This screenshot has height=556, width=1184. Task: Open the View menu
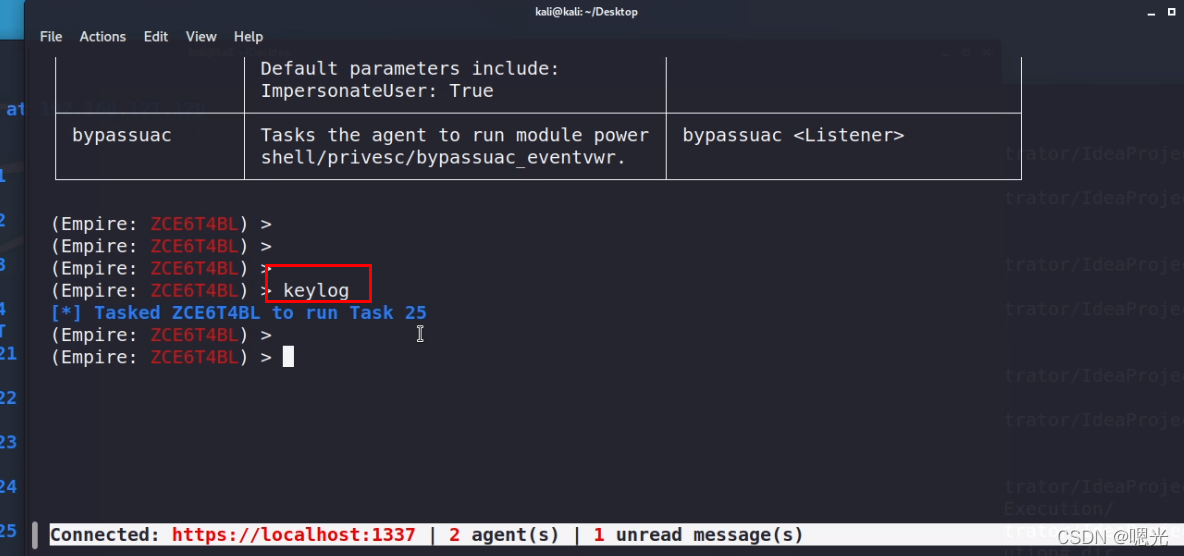(x=201, y=36)
